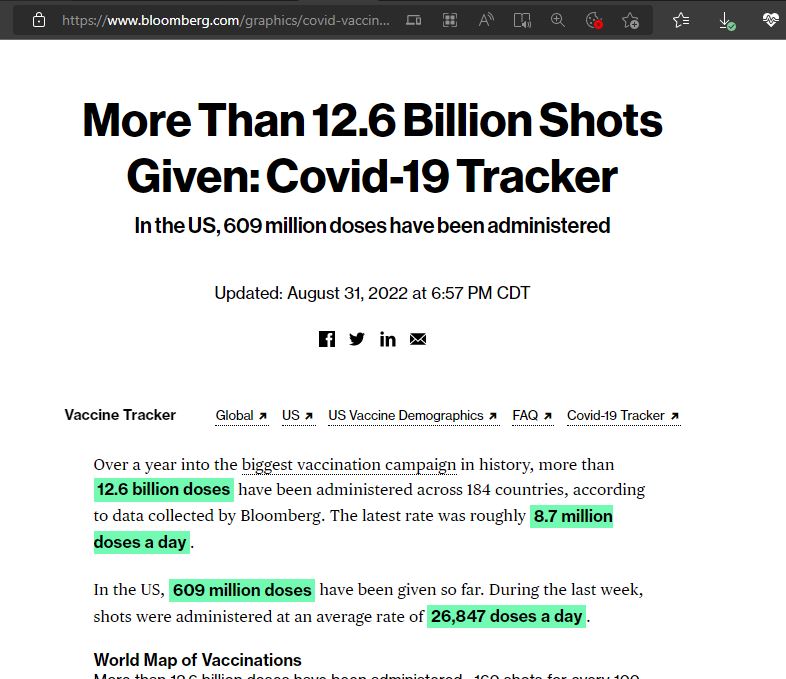Open US Vaccine Demographics section
The width and height of the screenshot is (786, 679).
412,415
